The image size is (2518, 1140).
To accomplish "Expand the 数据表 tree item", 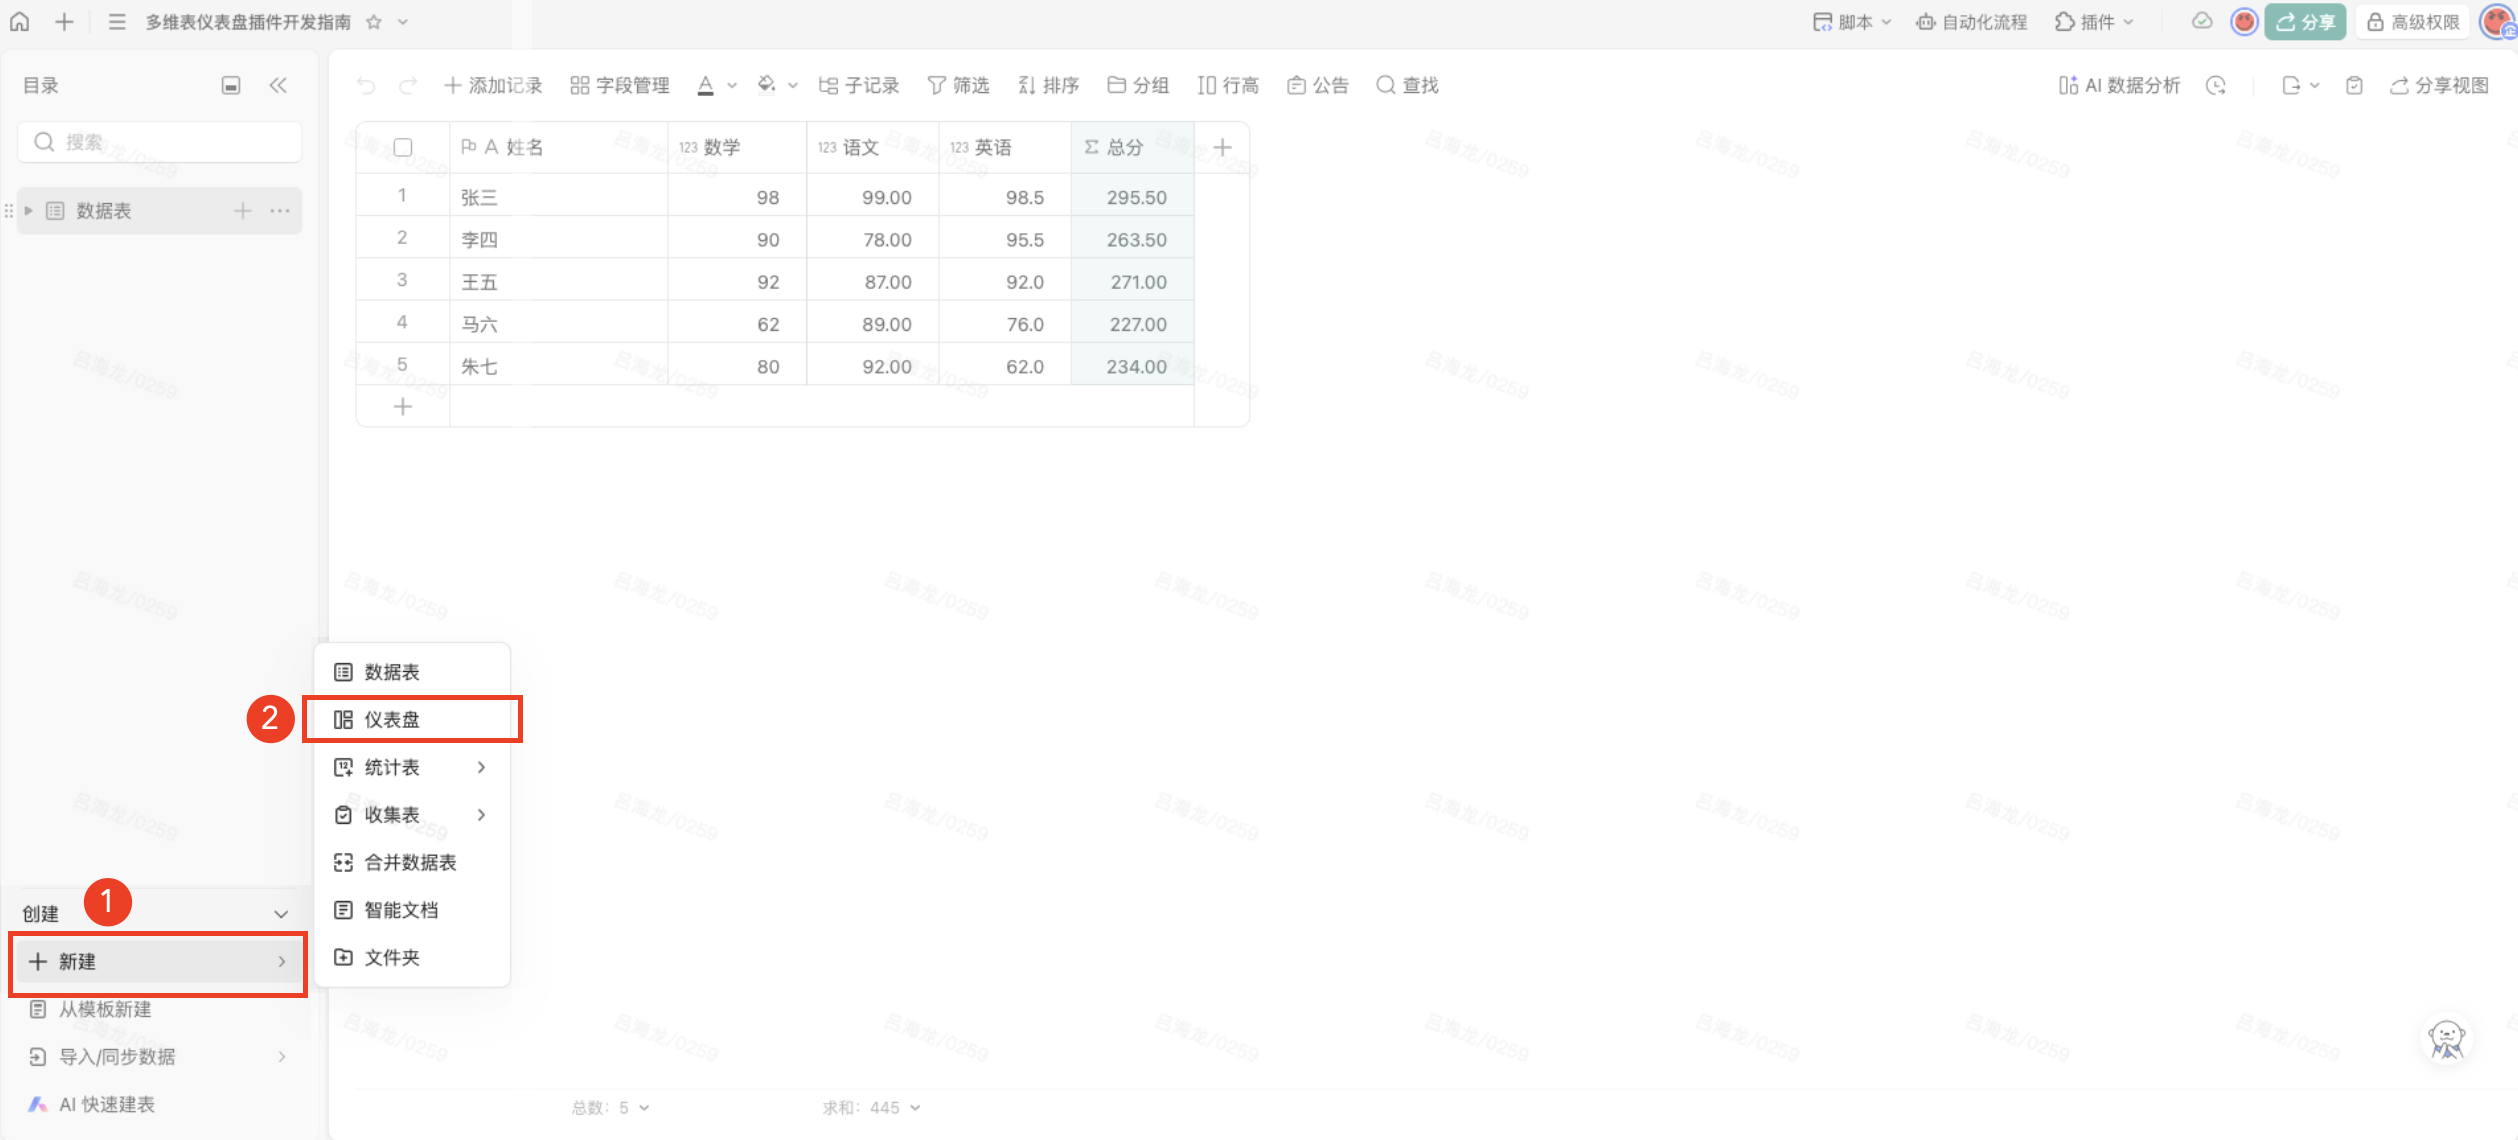I will coord(29,210).
